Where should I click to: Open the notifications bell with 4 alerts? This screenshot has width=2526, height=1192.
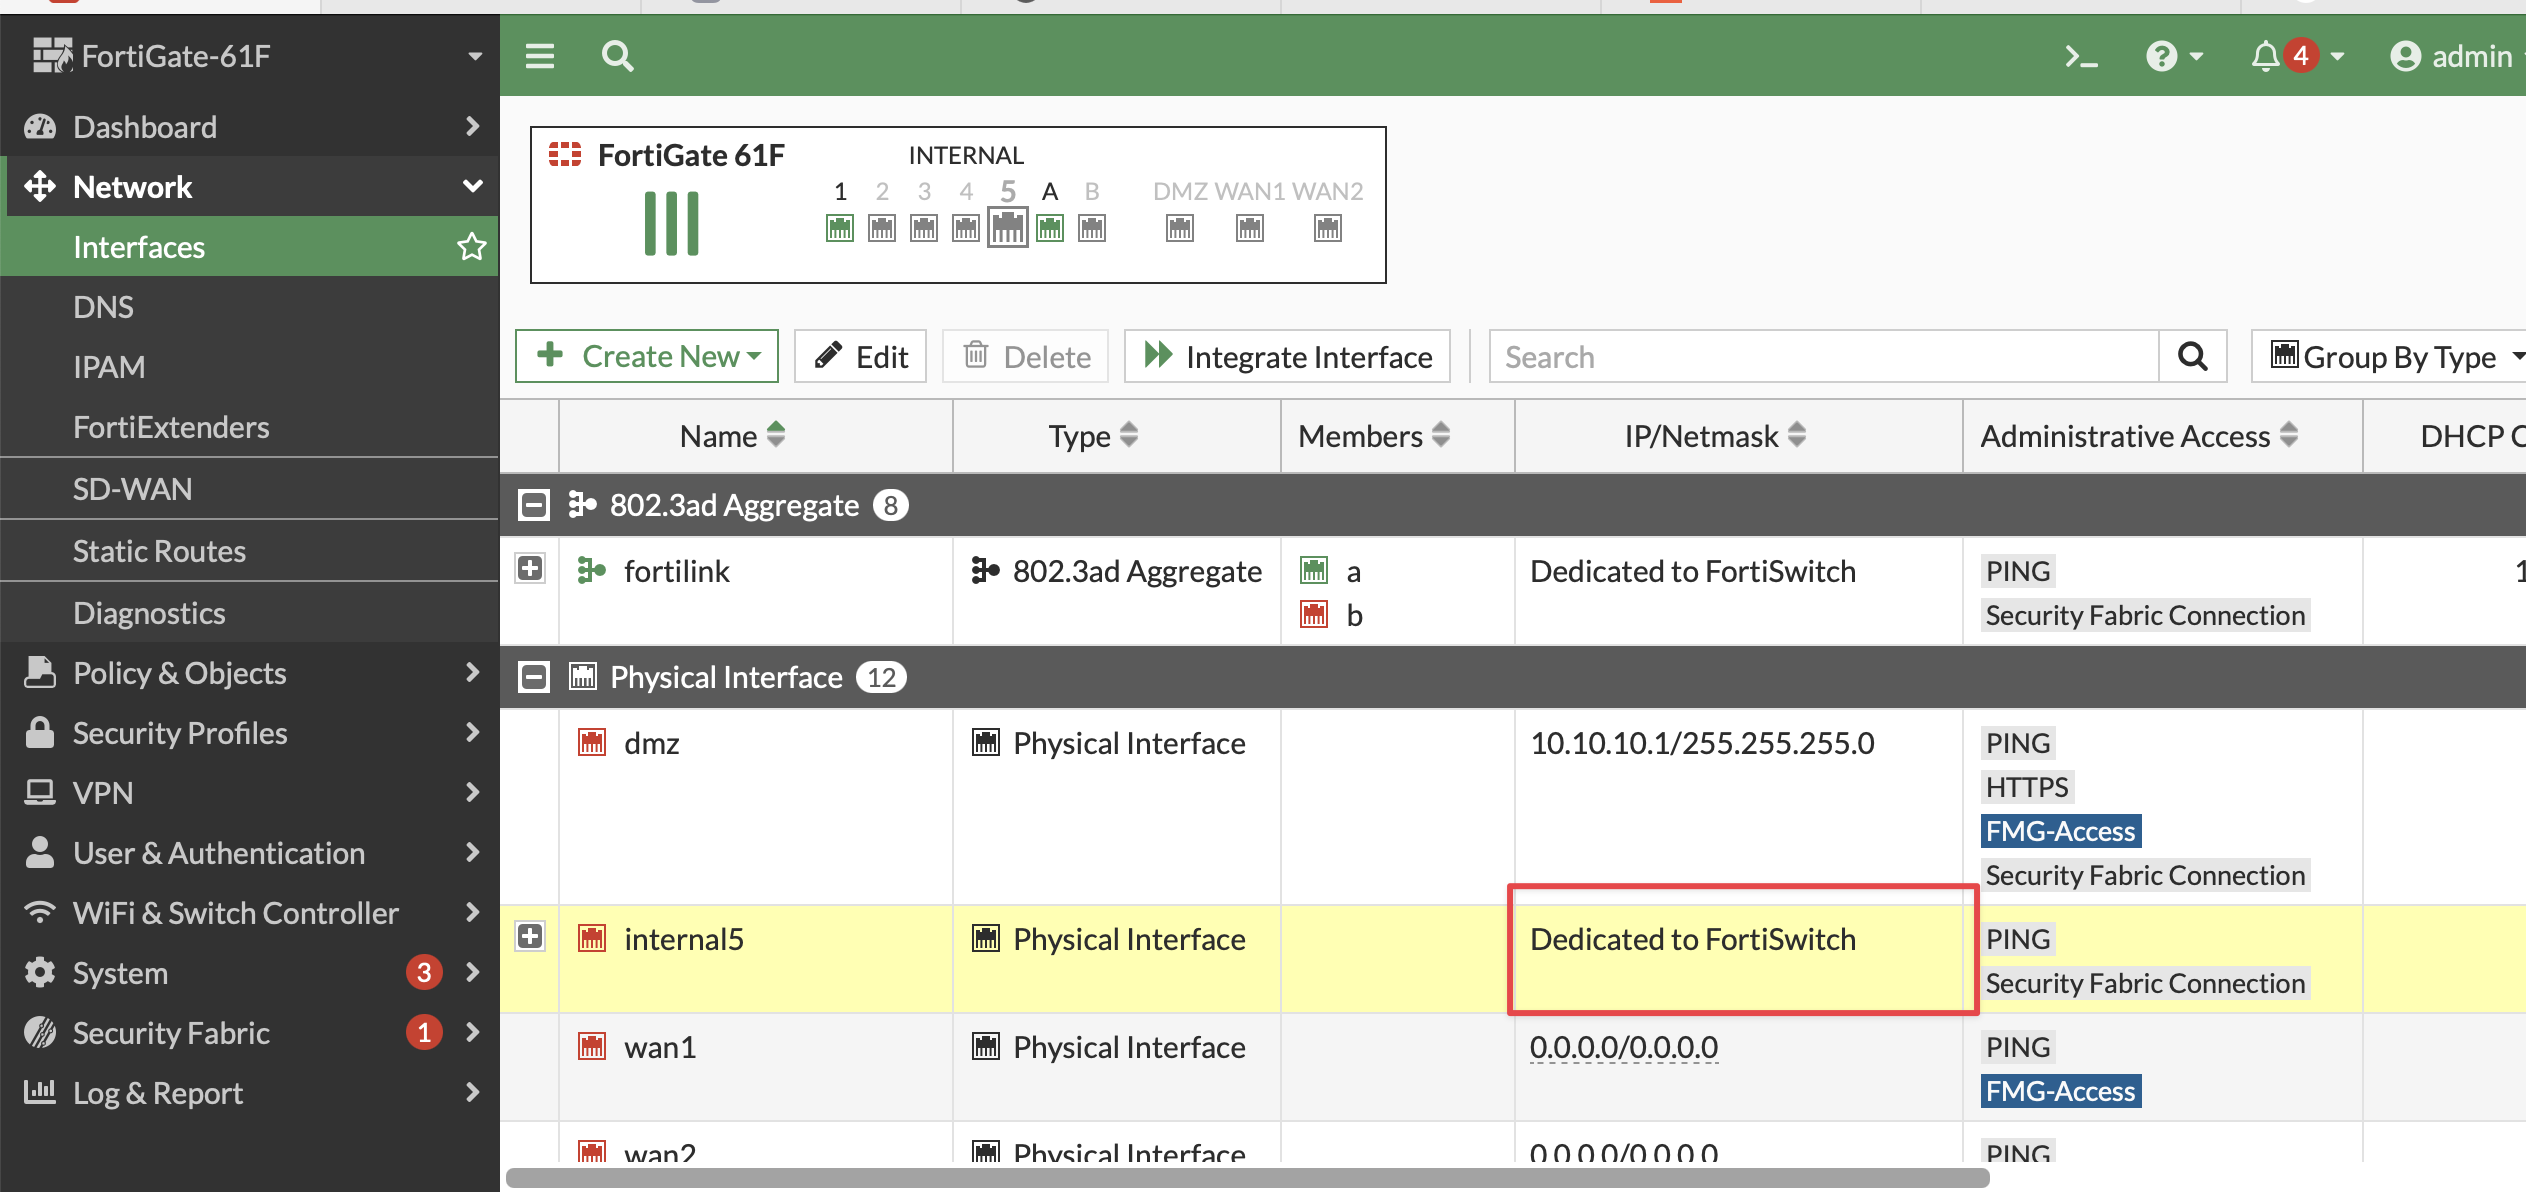pyautogui.click(x=2297, y=56)
